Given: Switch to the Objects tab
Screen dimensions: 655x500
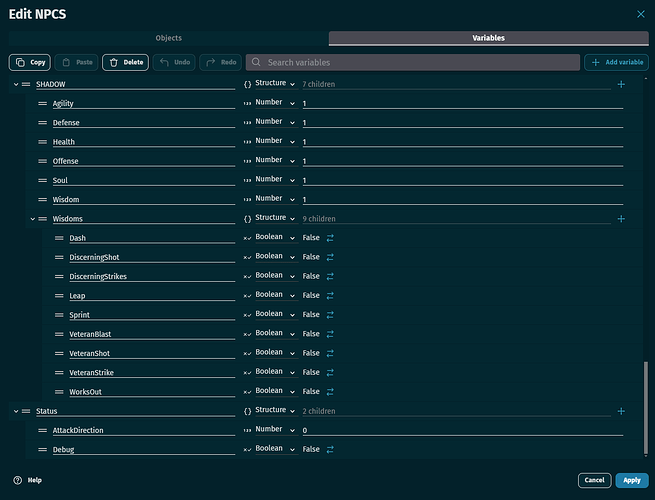Looking at the screenshot, I should coord(168,38).
